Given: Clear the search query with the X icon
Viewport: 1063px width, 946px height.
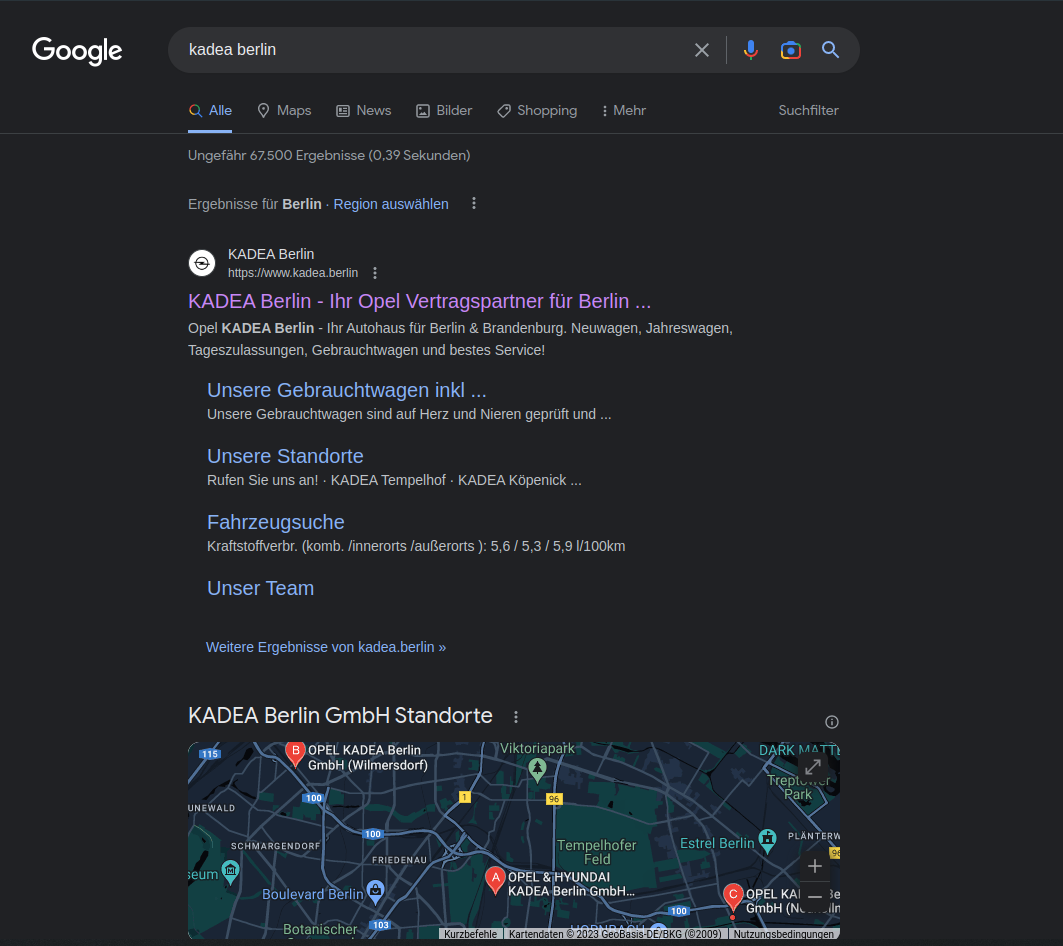Looking at the screenshot, I should (x=702, y=50).
